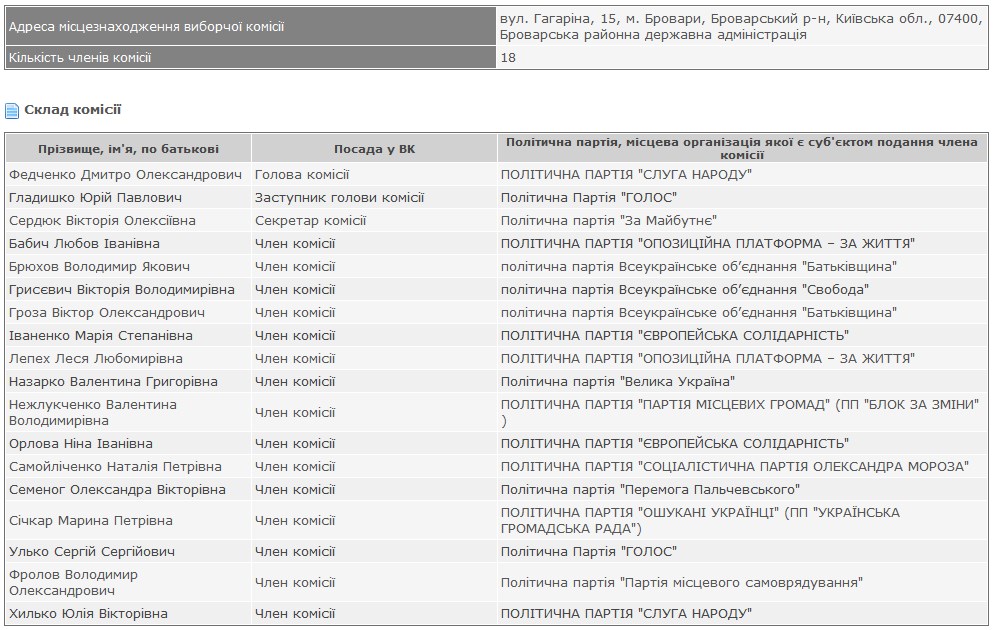
Task: Click the document icon beside Склад комісії
Action: click(12, 111)
